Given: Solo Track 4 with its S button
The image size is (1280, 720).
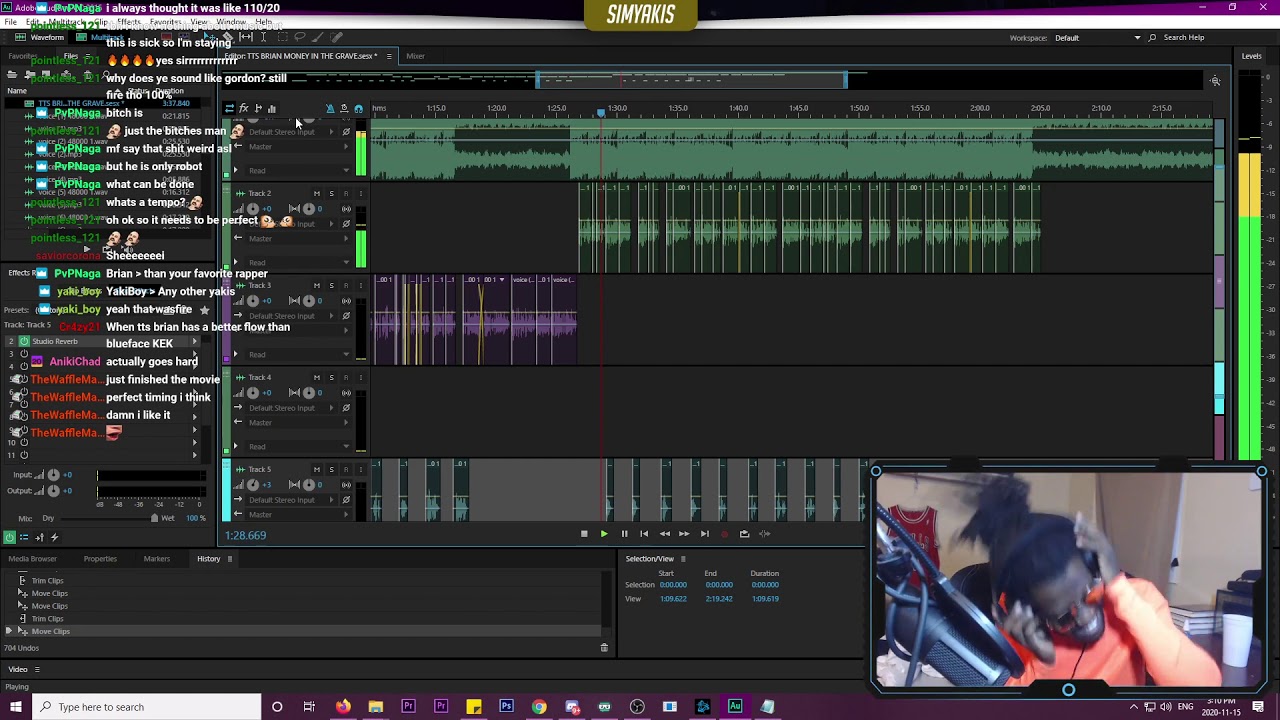Looking at the screenshot, I should [x=331, y=377].
